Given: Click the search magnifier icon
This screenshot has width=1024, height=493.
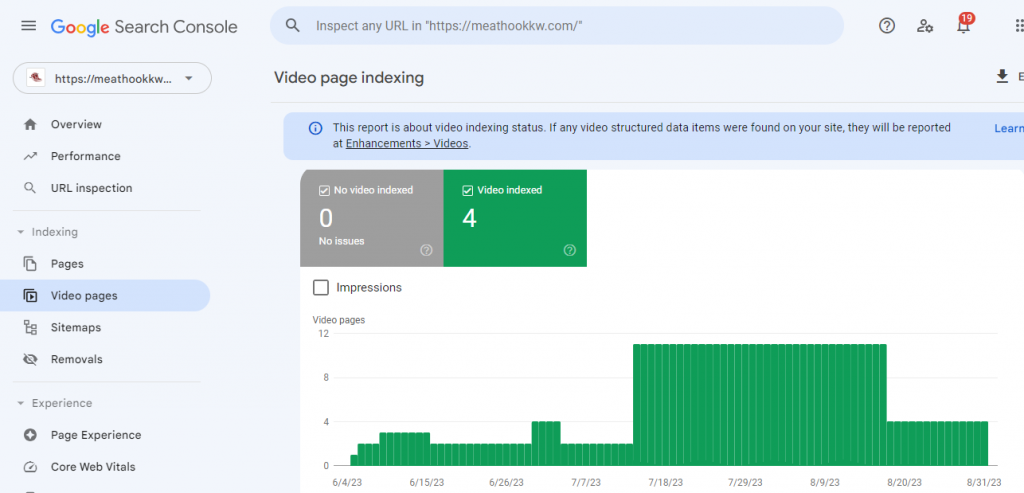Looking at the screenshot, I should (x=293, y=25).
